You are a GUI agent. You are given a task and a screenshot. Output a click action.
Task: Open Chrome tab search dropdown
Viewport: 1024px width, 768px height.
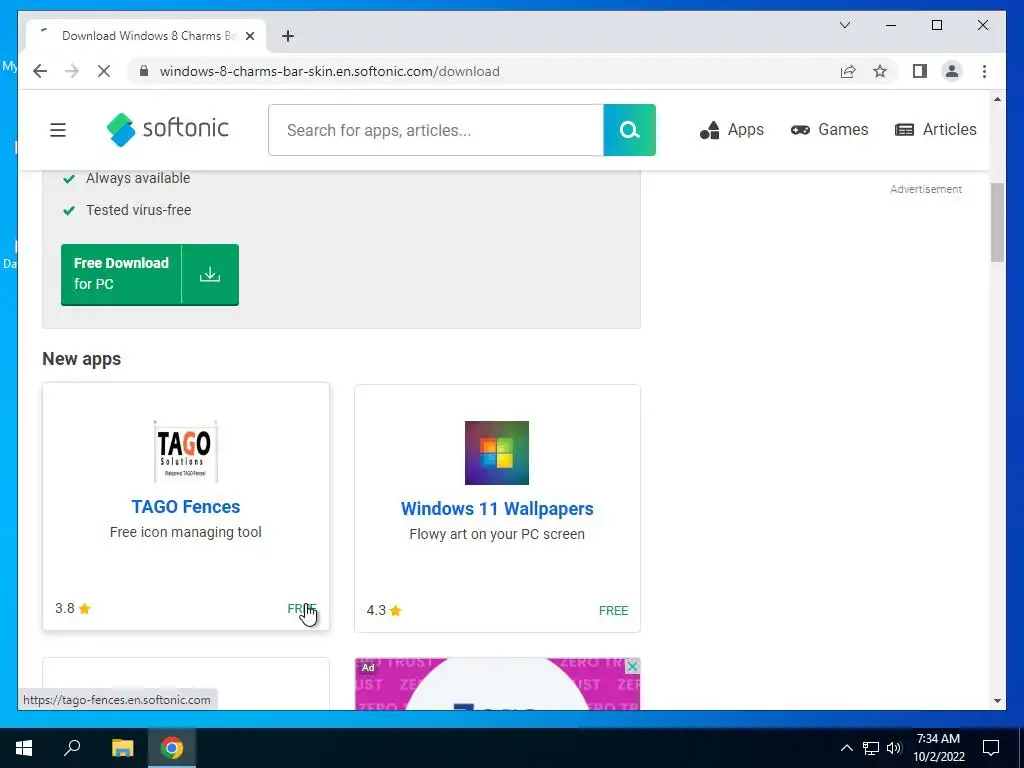[844, 25]
